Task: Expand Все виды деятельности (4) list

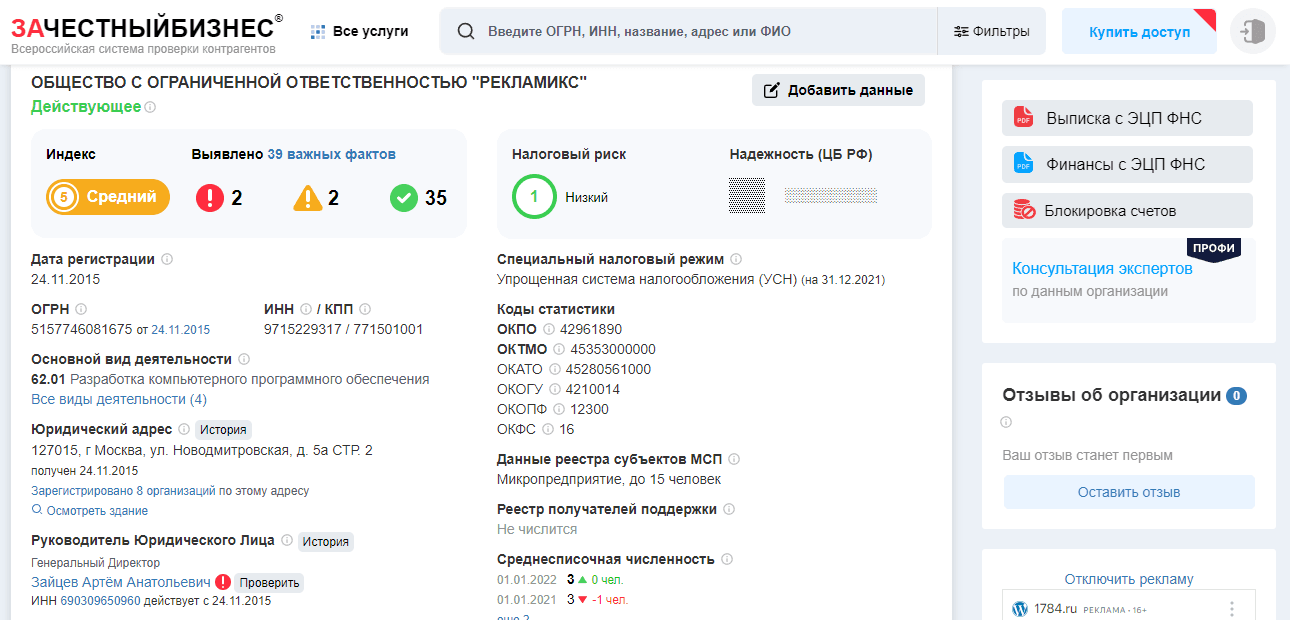Action: [x=119, y=399]
